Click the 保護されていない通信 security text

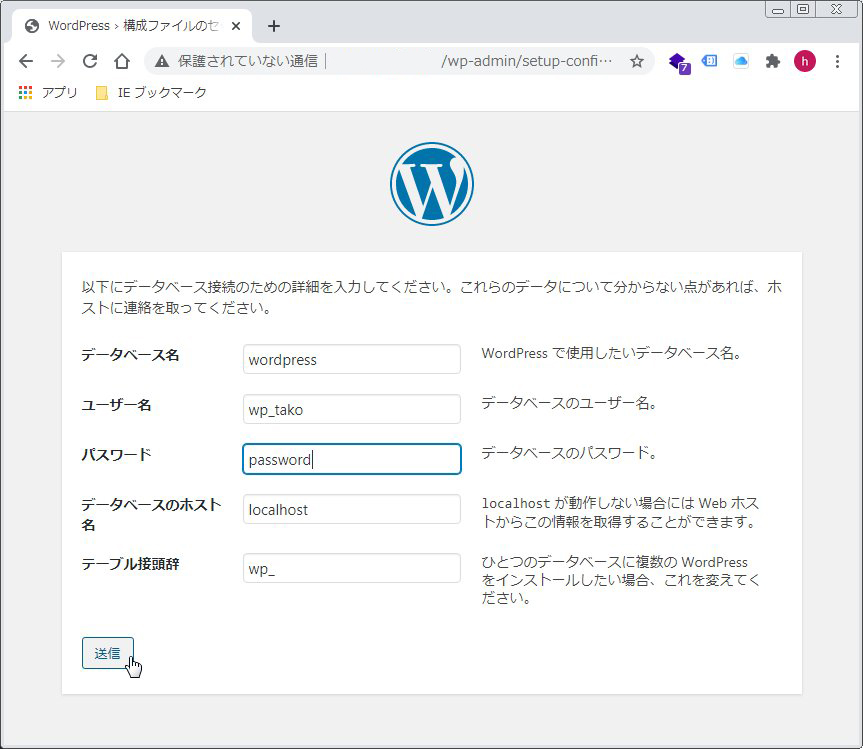click(248, 61)
